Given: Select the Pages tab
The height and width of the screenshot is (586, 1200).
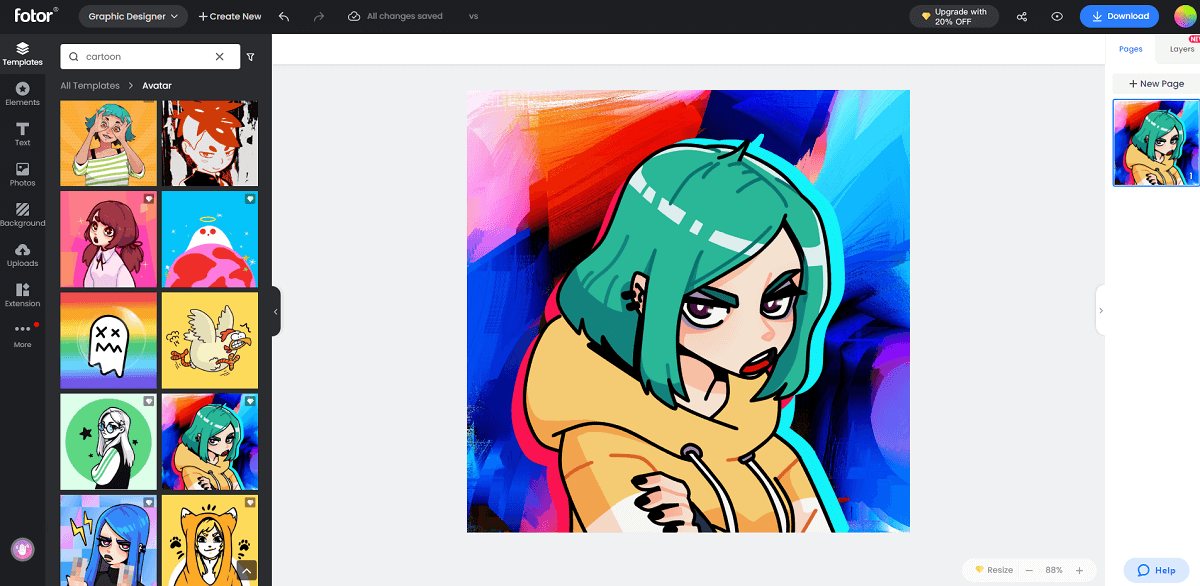Looking at the screenshot, I should point(1131,48).
